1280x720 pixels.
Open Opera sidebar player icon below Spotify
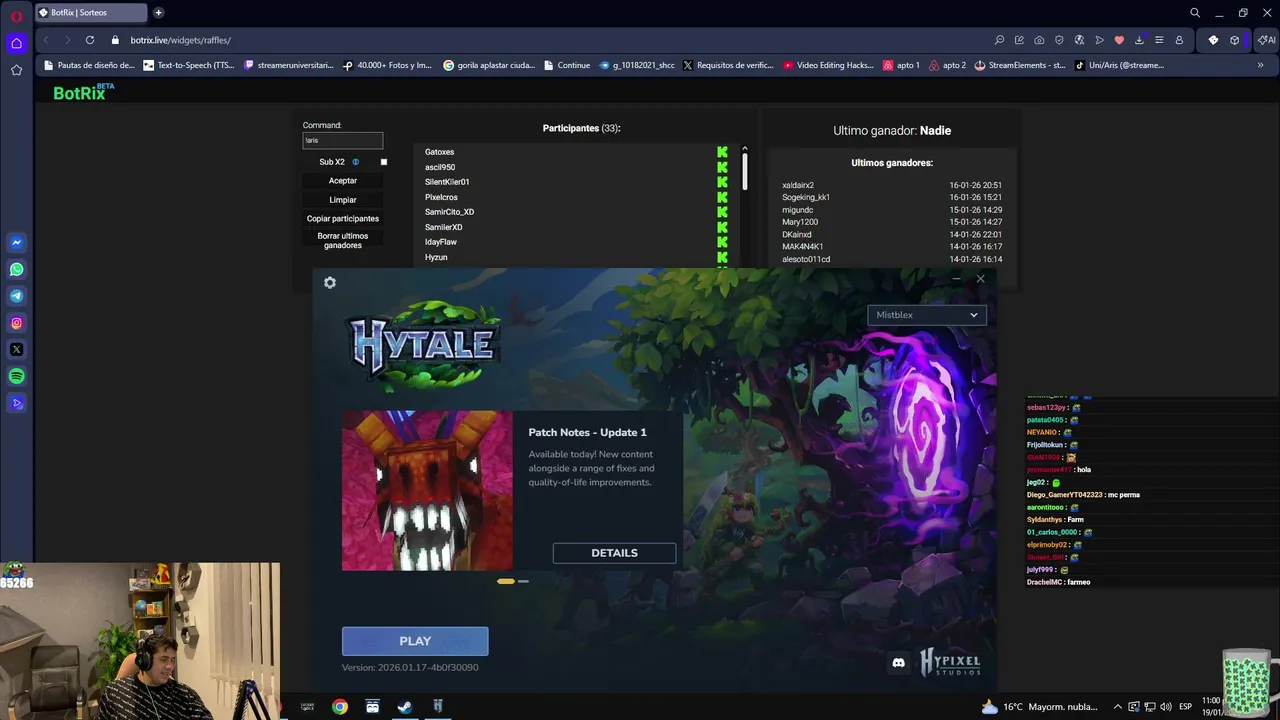point(17,404)
